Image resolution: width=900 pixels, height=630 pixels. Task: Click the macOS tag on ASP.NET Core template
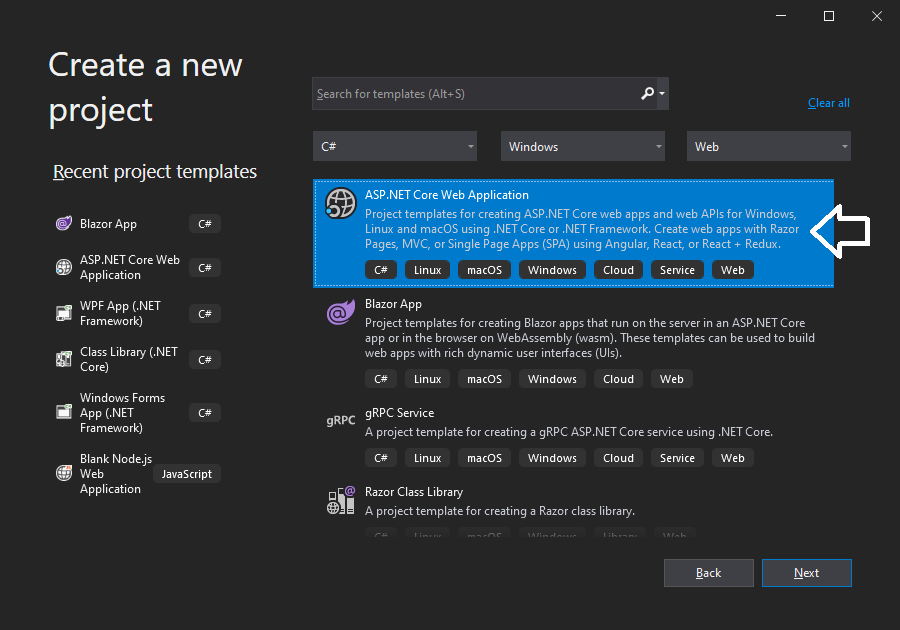coord(484,270)
